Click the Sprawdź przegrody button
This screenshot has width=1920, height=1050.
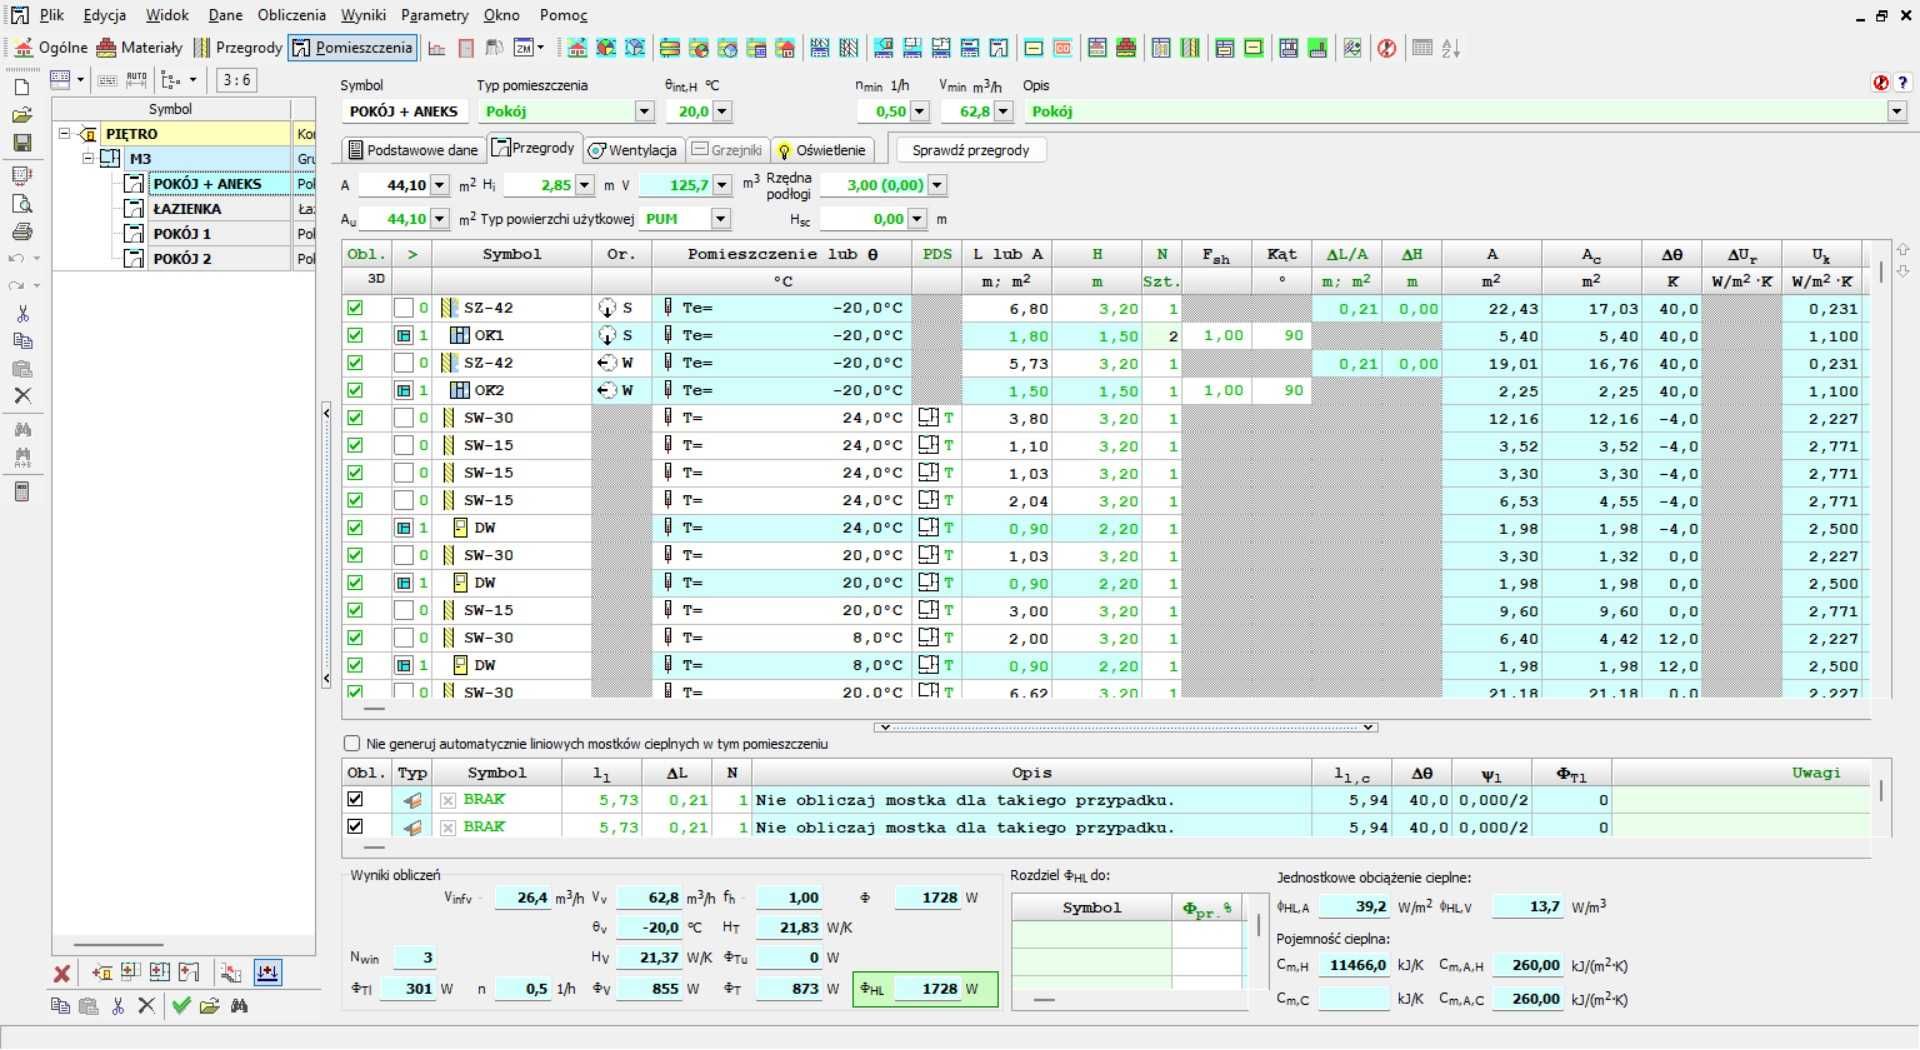(970, 150)
